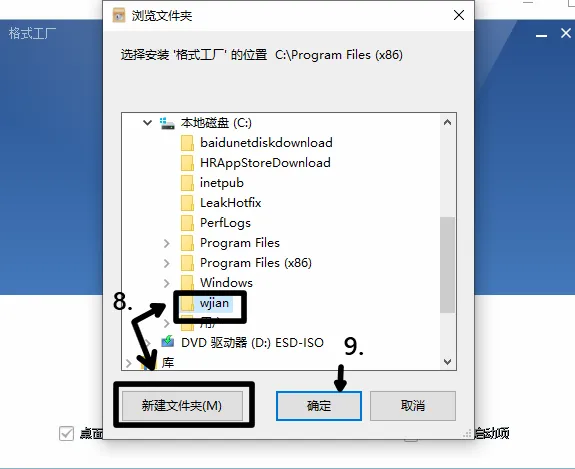Select the wjian folder in the tree
The image size is (575, 469).
[x=214, y=303]
